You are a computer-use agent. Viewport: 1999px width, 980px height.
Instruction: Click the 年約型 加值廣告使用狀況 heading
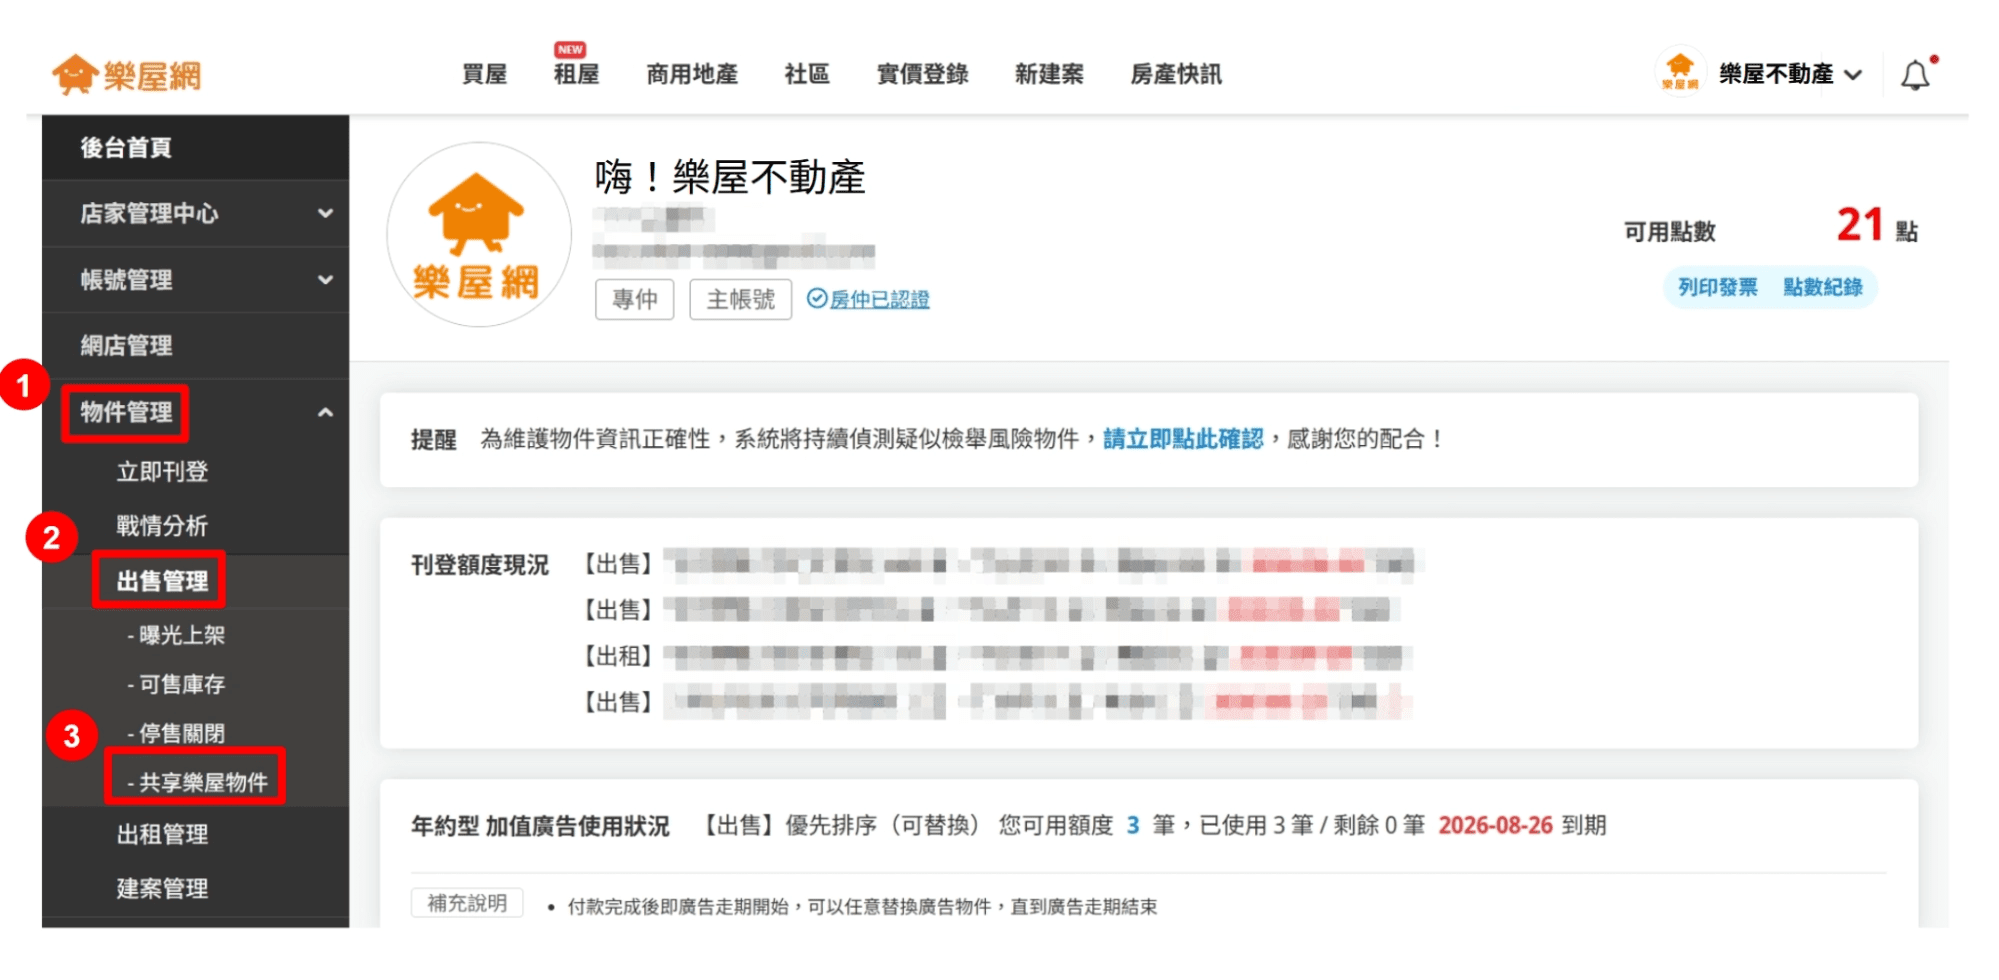(x=540, y=826)
